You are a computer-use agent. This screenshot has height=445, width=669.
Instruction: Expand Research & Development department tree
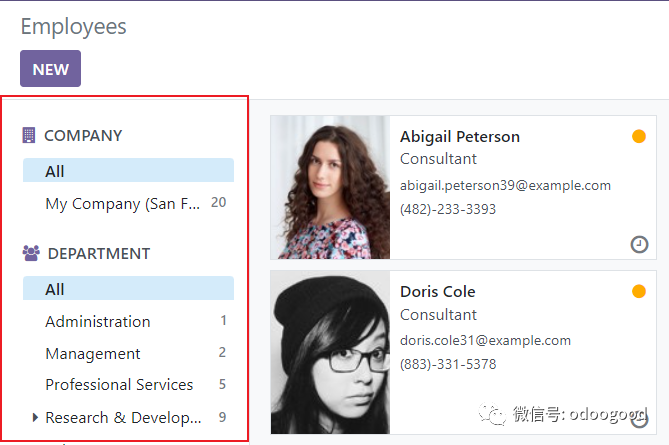pyautogui.click(x=36, y=417)
